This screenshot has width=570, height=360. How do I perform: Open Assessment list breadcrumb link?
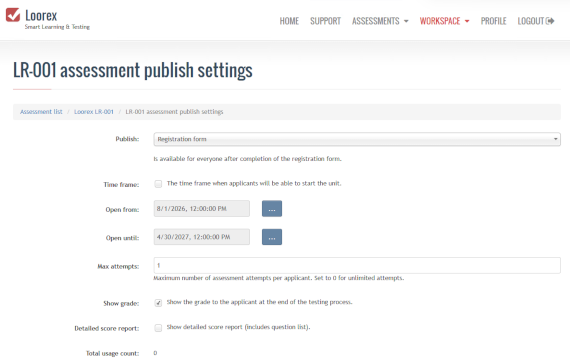(41, 112)
